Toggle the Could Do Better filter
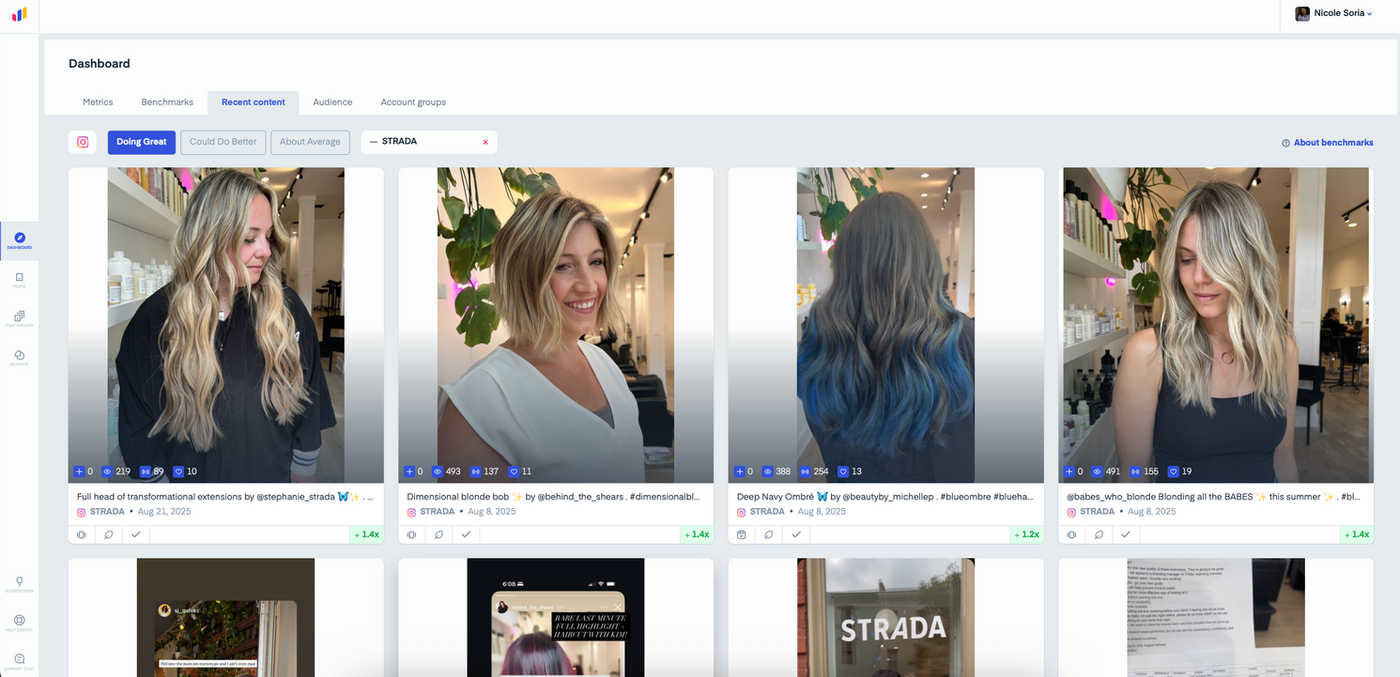Screen dimensions: 1400x677 pos(223,142)
